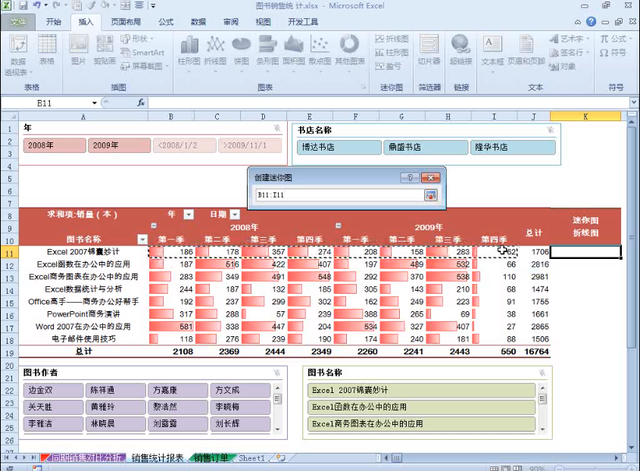Open the Name Box dropdown arrow
The height and width of the screenshot is (471, 640).
(x=94, y=103)
